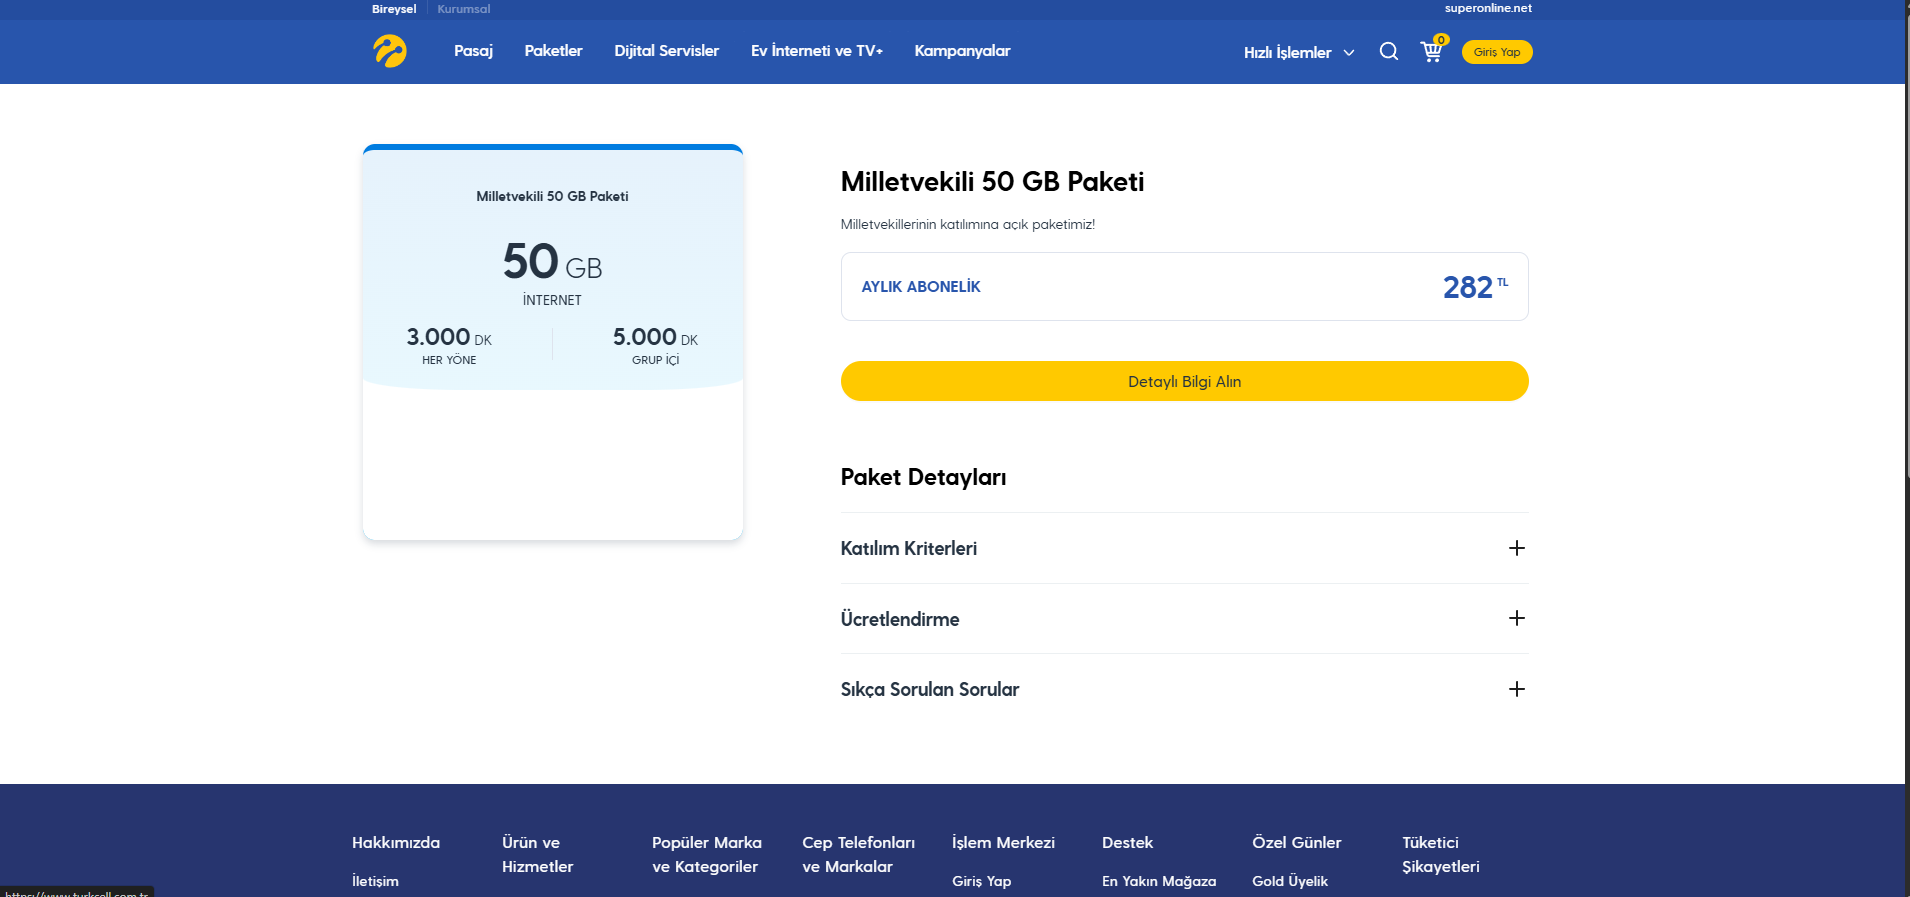Image resolution: width=1910 pixels, height=897 pixels.
Task: Open the footer Giriş Yap link
Action: coord(981,881)
